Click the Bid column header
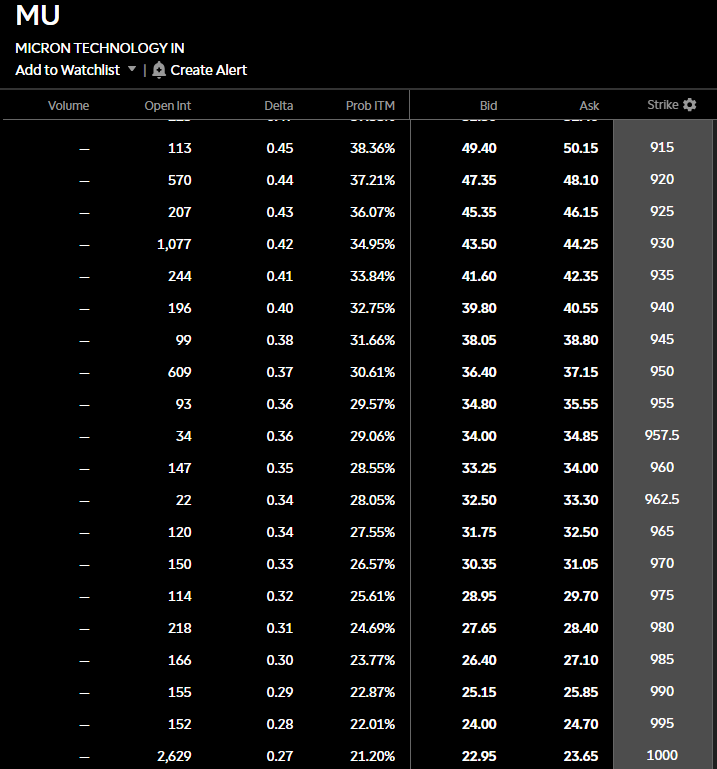Image resolution: width=717 pixels, height=769 pixels. 488,105
